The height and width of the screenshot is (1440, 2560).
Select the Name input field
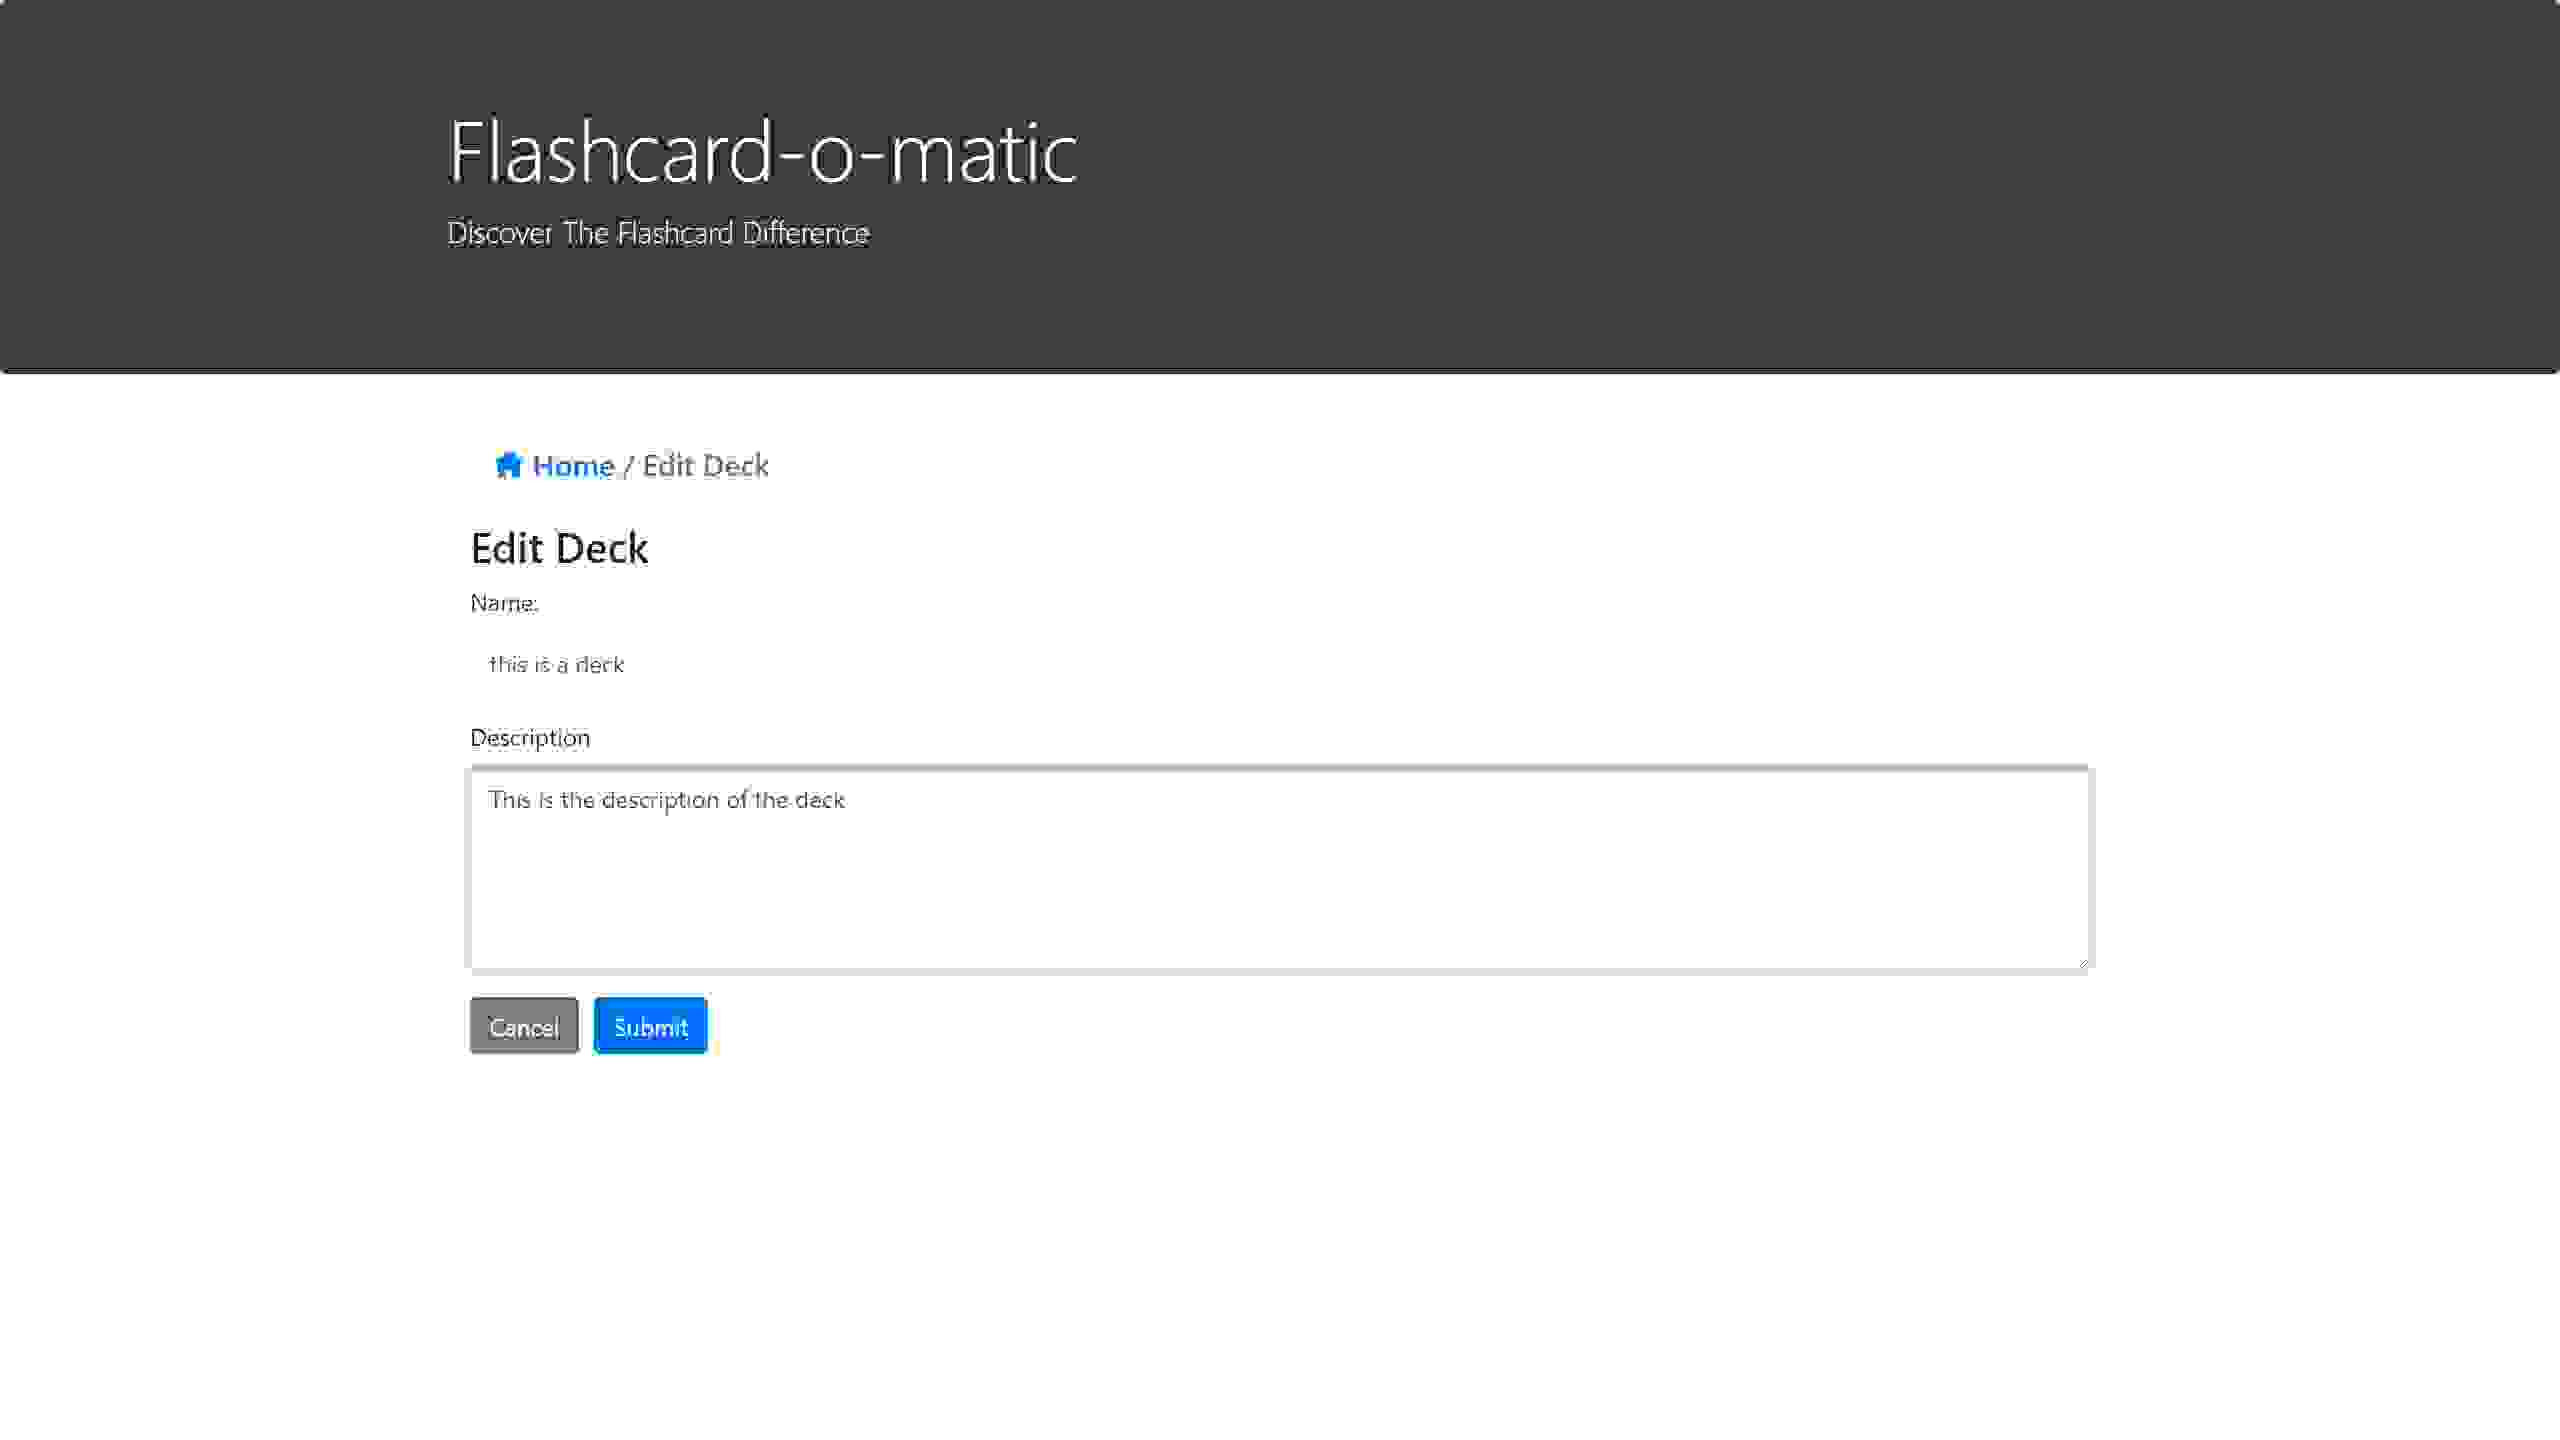click(1280, 663)
